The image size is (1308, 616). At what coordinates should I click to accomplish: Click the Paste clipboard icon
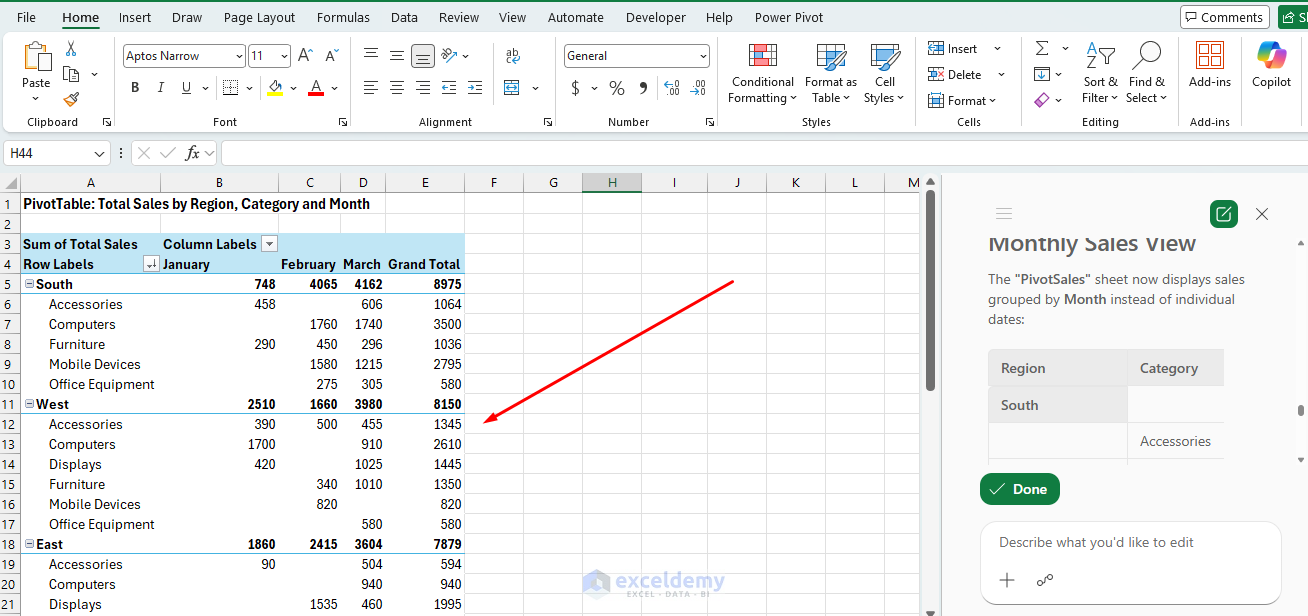[36, 58]
